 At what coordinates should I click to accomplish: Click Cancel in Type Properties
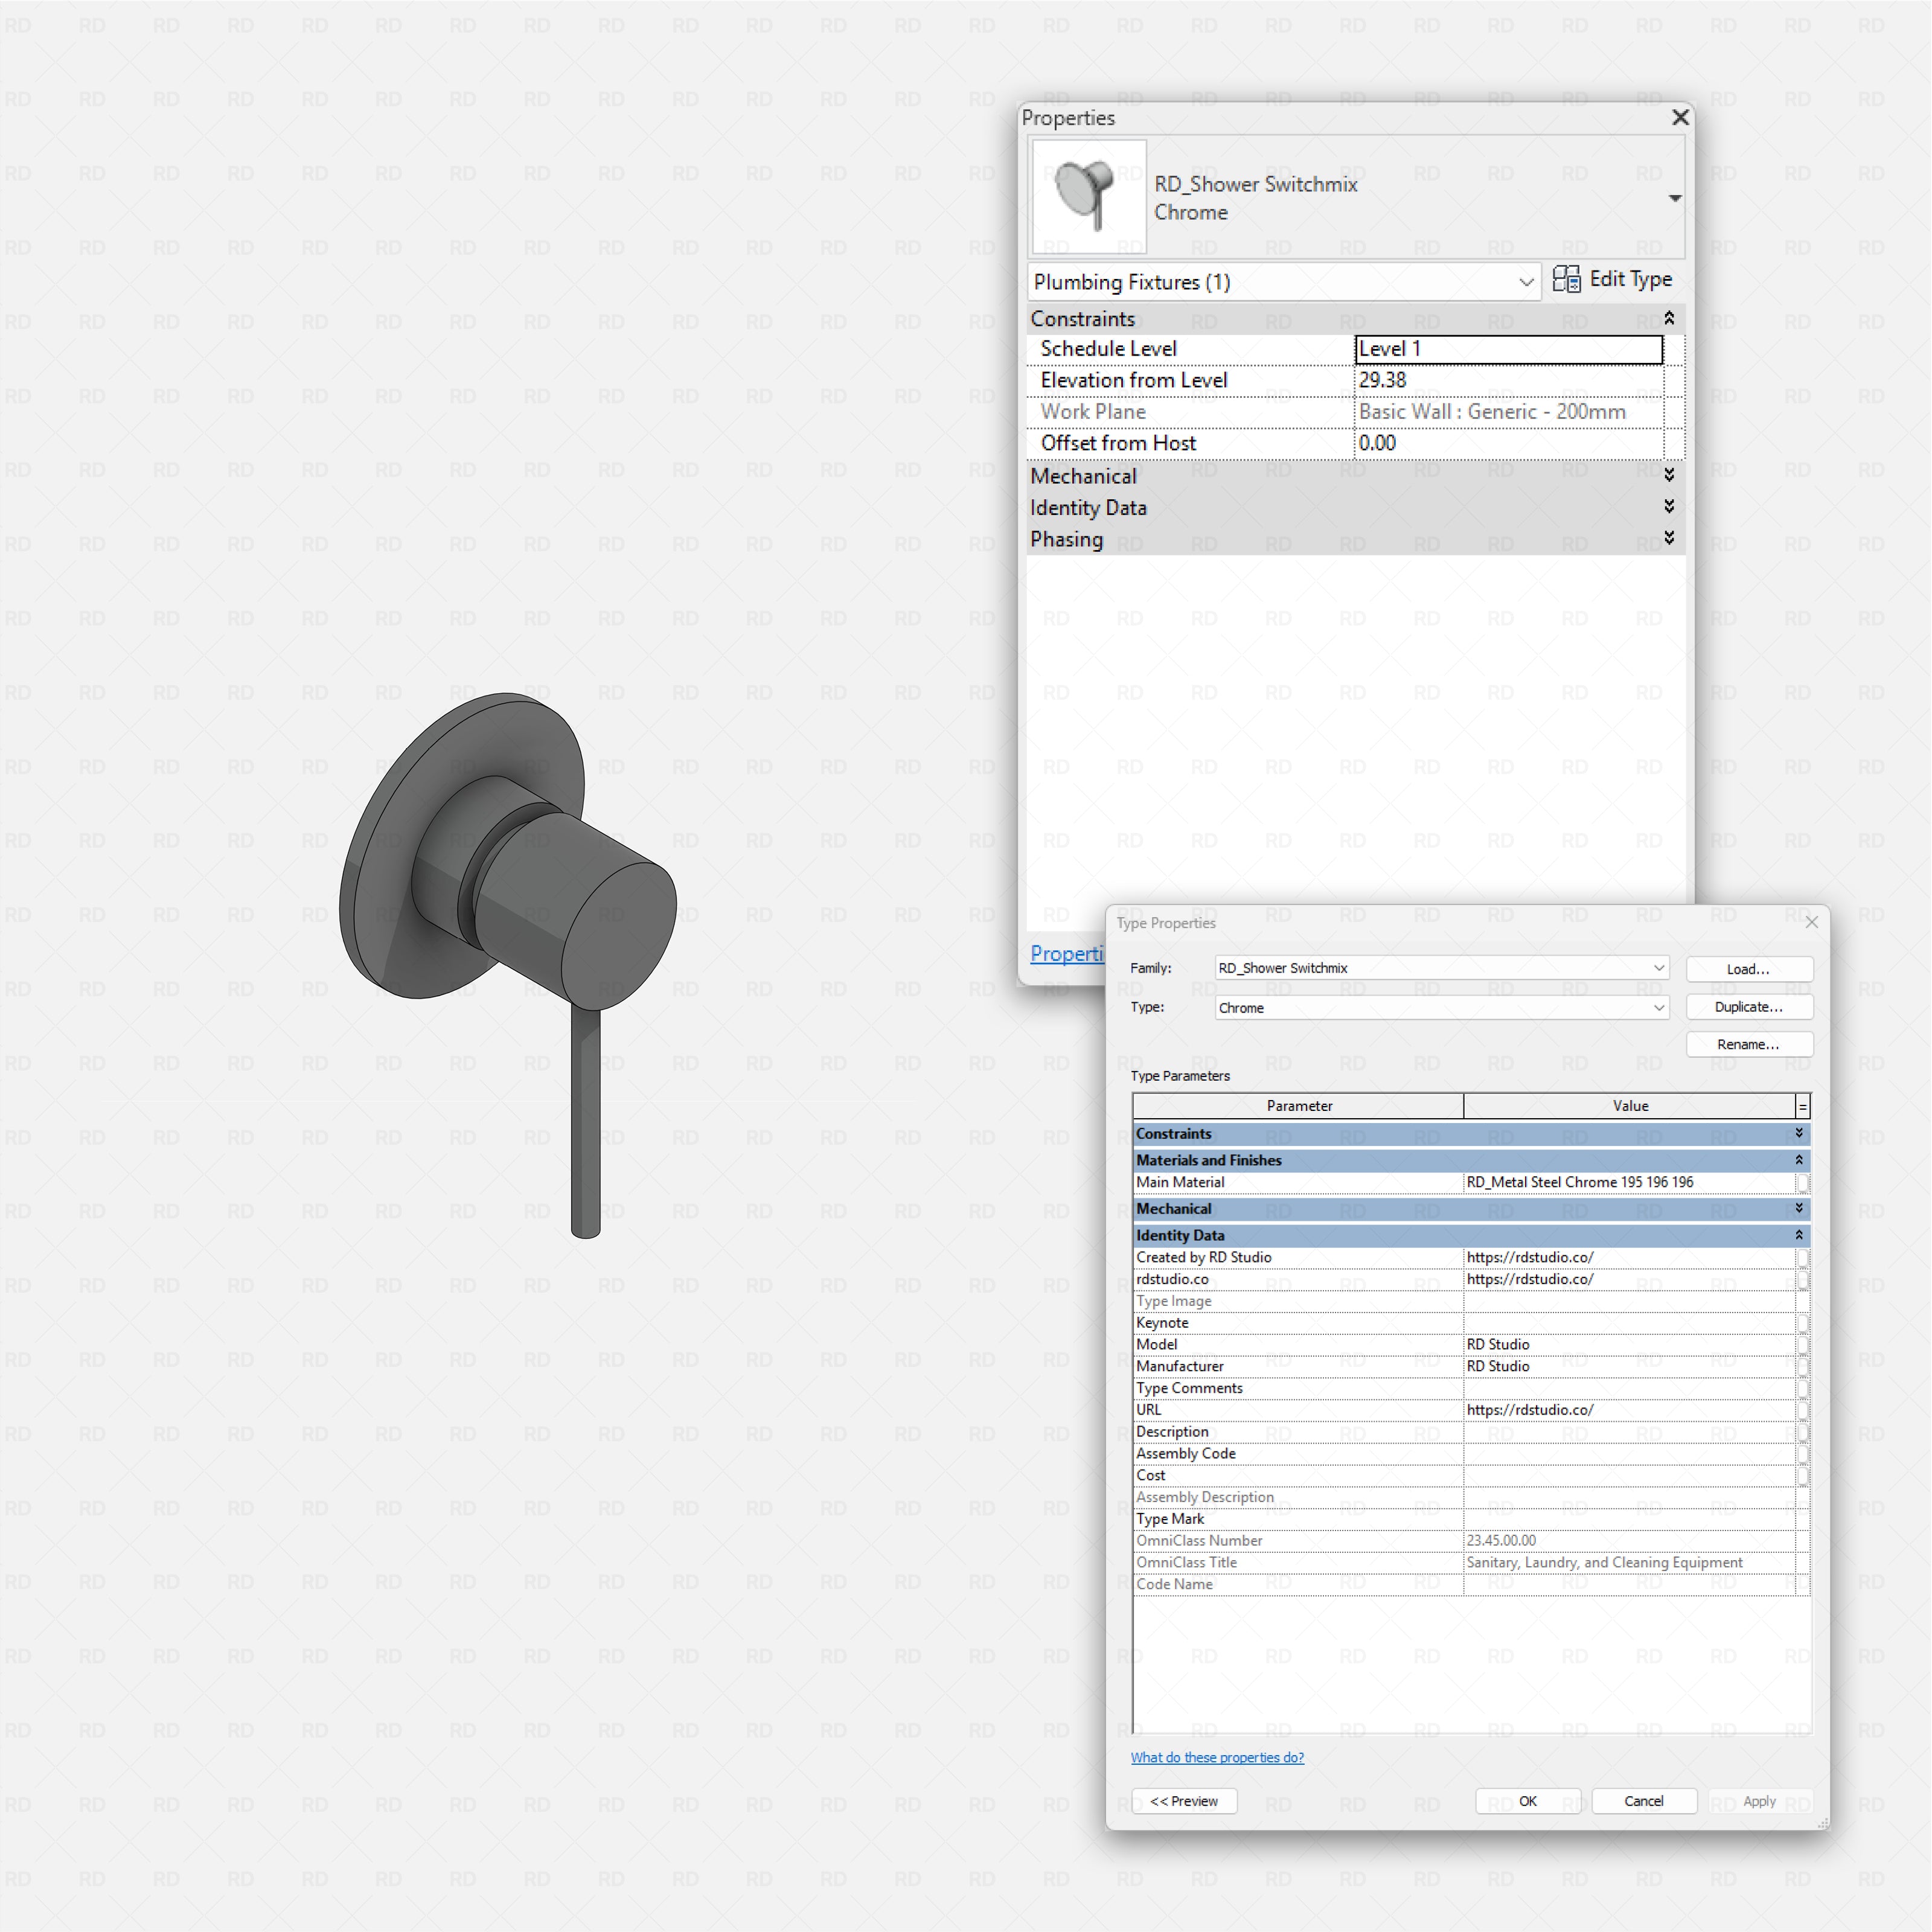pos(1644,1802)
